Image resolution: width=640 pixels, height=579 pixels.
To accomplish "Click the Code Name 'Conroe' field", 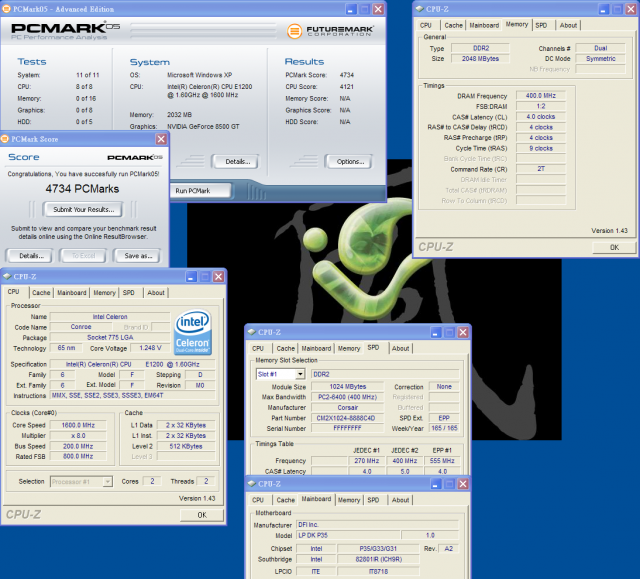I will tap(81, 327).
